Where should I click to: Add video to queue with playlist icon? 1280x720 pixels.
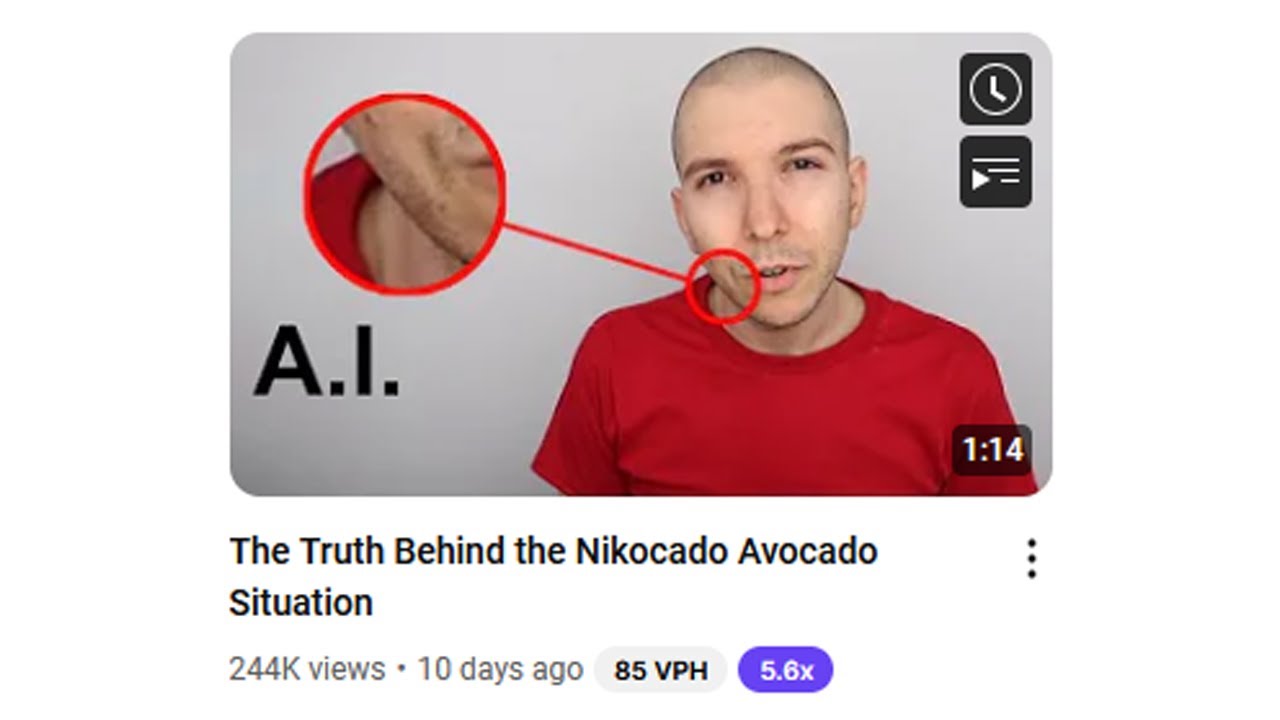[995, 172]
